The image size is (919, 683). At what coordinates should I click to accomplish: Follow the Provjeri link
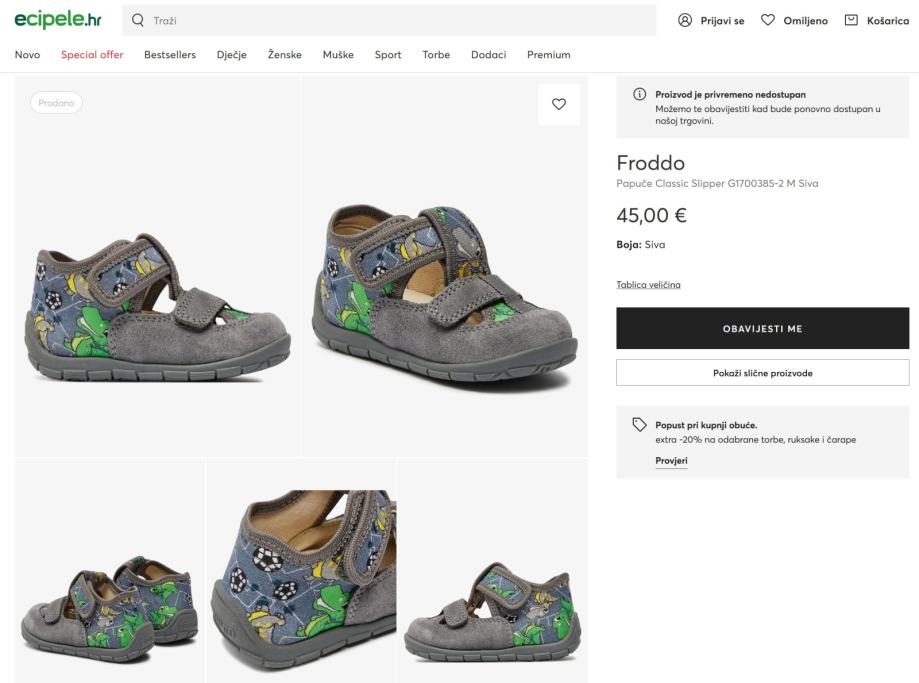[671, 461]
